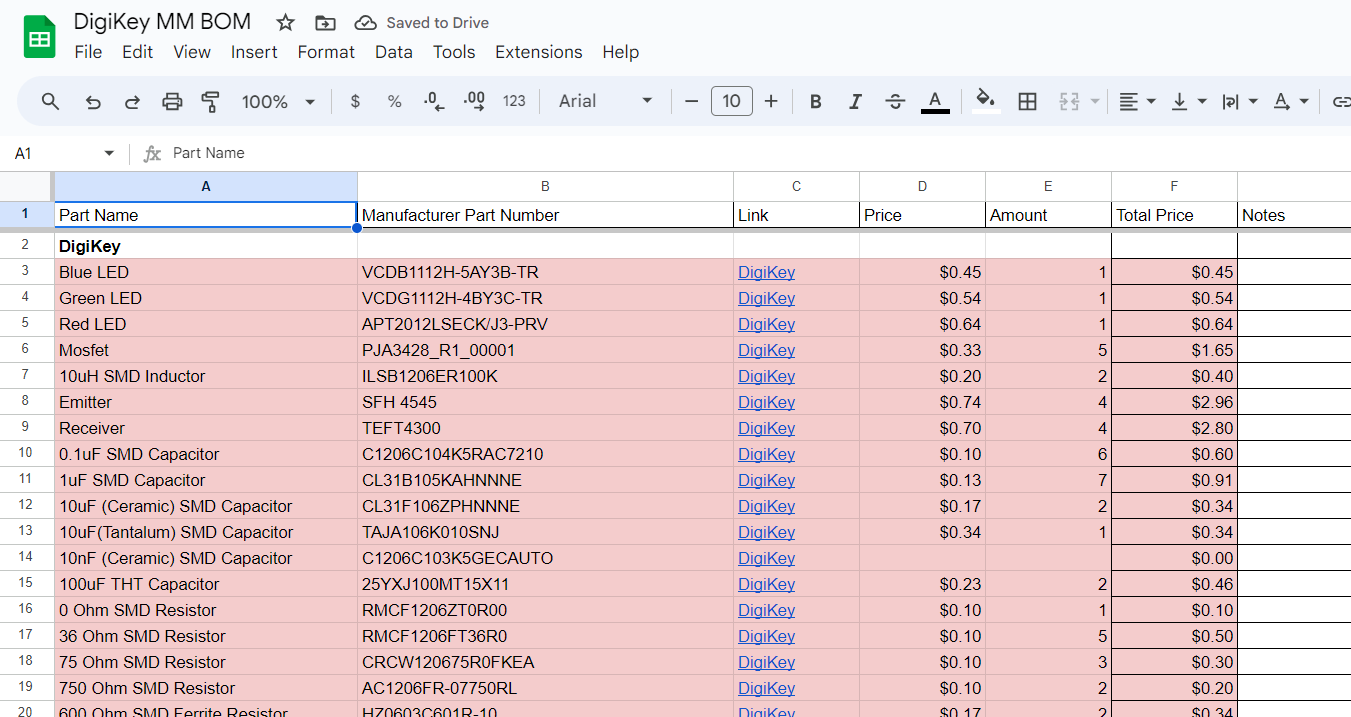Image resolution: width=1351 pixels, height=717 pixels.
Task: Increase font size with plus button
Action: coord(771,101)
